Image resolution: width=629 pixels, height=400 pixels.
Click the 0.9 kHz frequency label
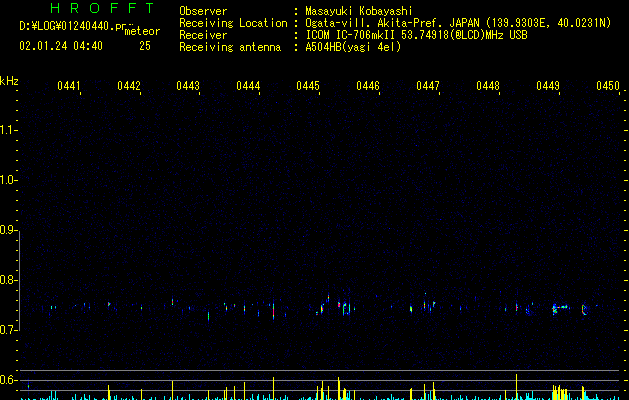click(8, 230)
